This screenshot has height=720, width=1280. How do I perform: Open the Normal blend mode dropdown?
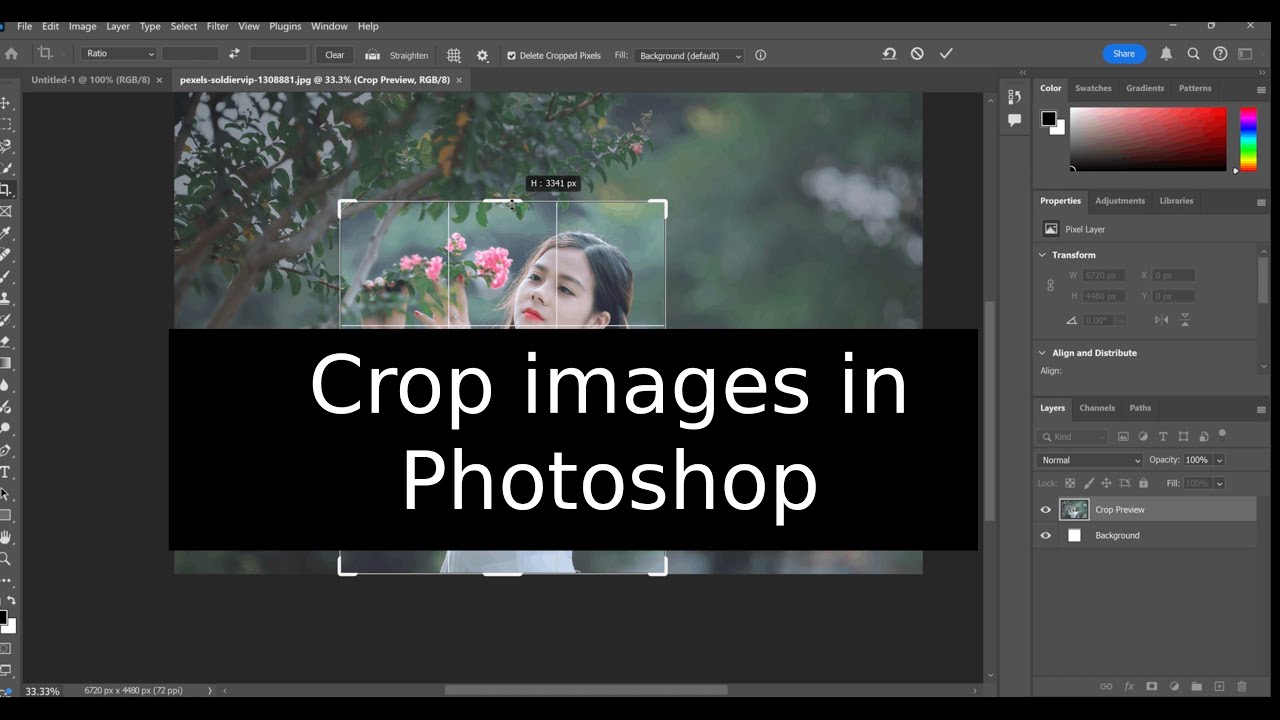[x=1089, y=460]
